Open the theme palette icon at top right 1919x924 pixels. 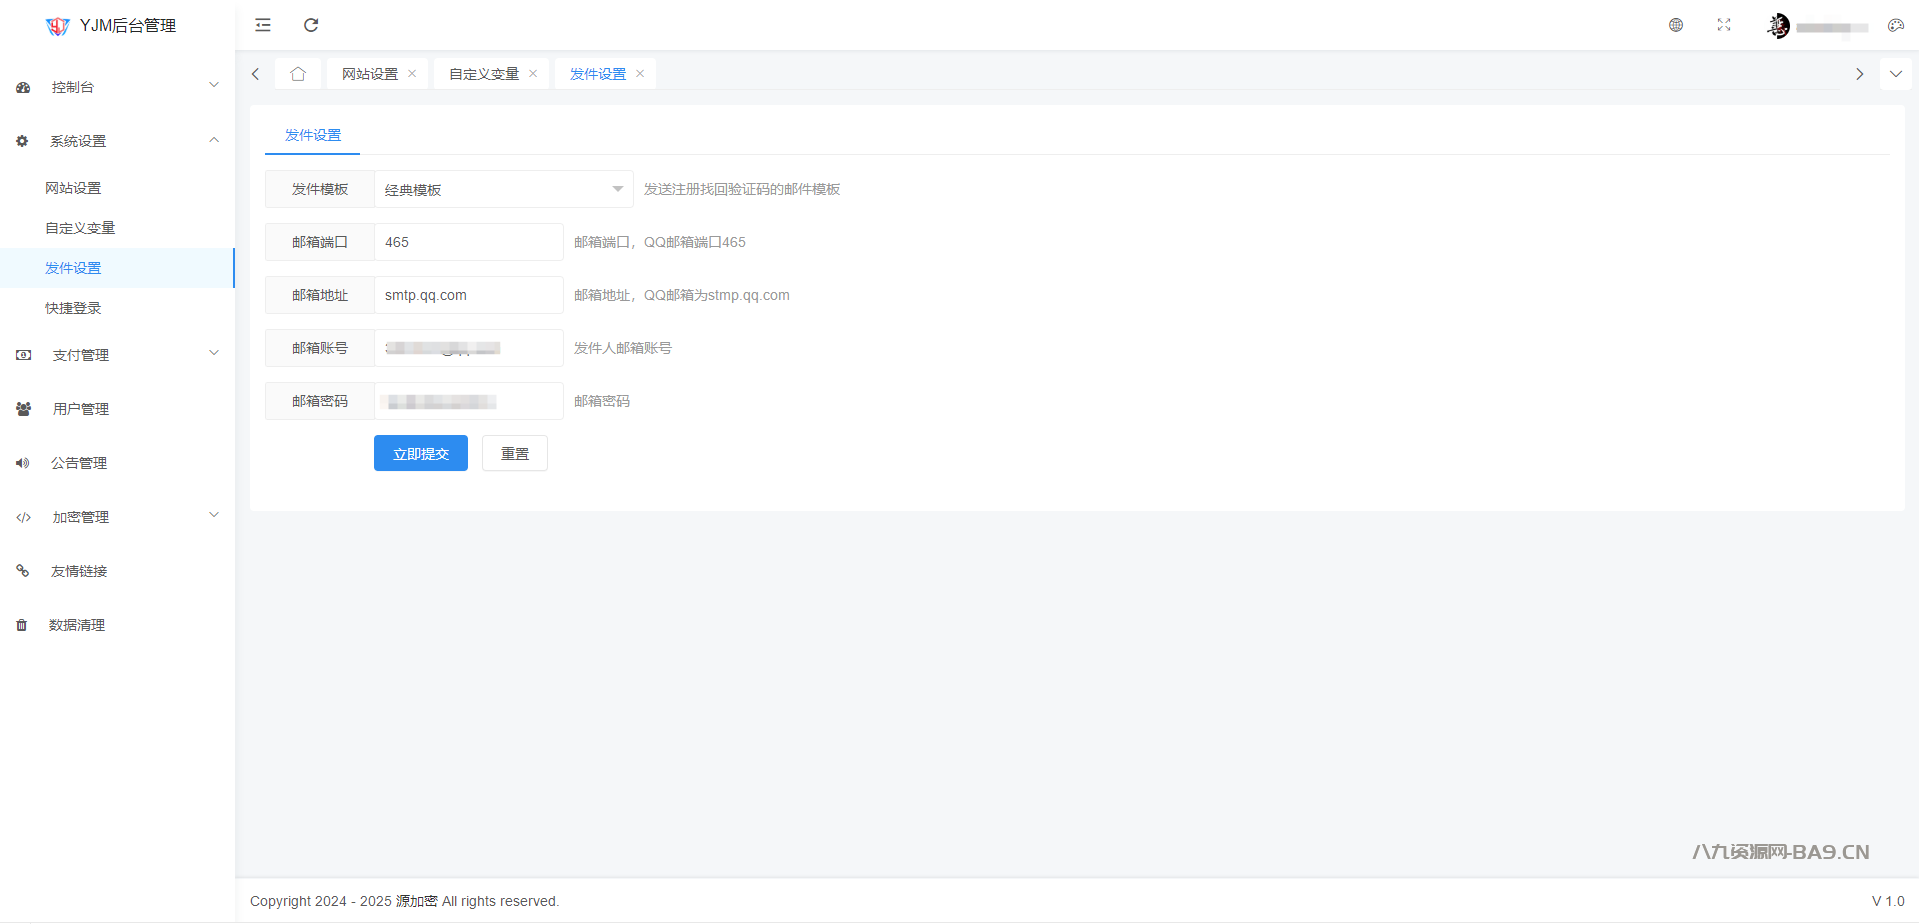(1895, 25)
